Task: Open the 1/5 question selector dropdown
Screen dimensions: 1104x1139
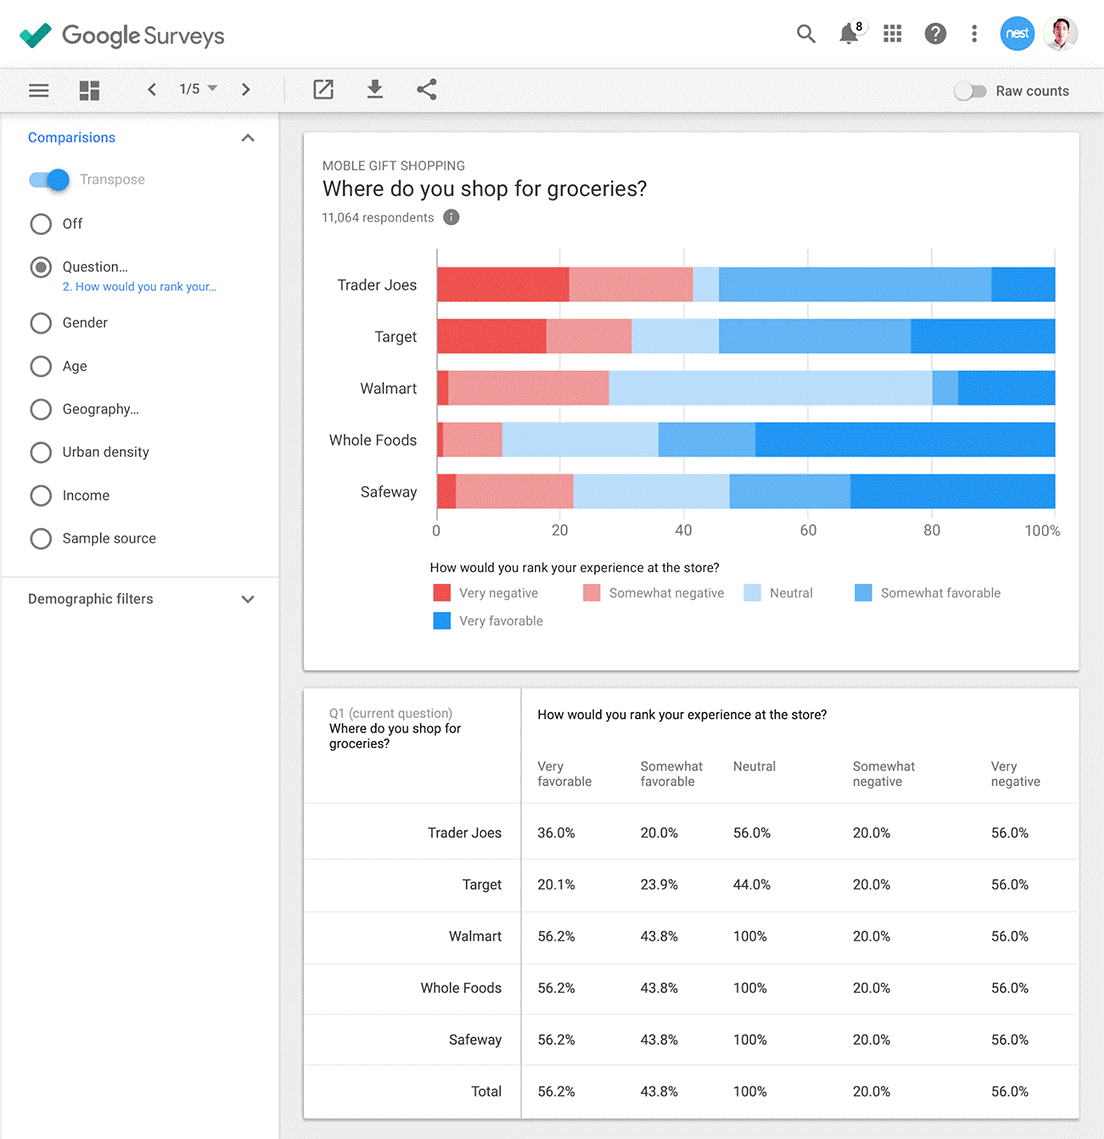Action: pyautogui.click(x=198, y=89)
